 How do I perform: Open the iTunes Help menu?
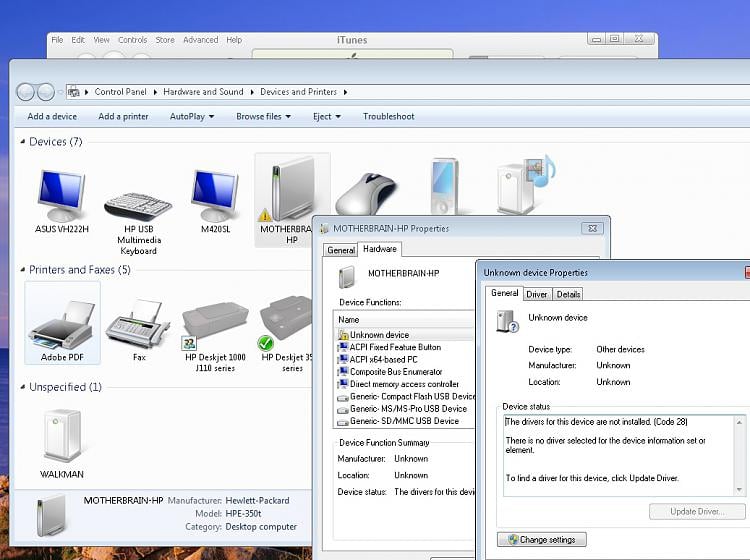pyautogui.click(x=234, y=40)
